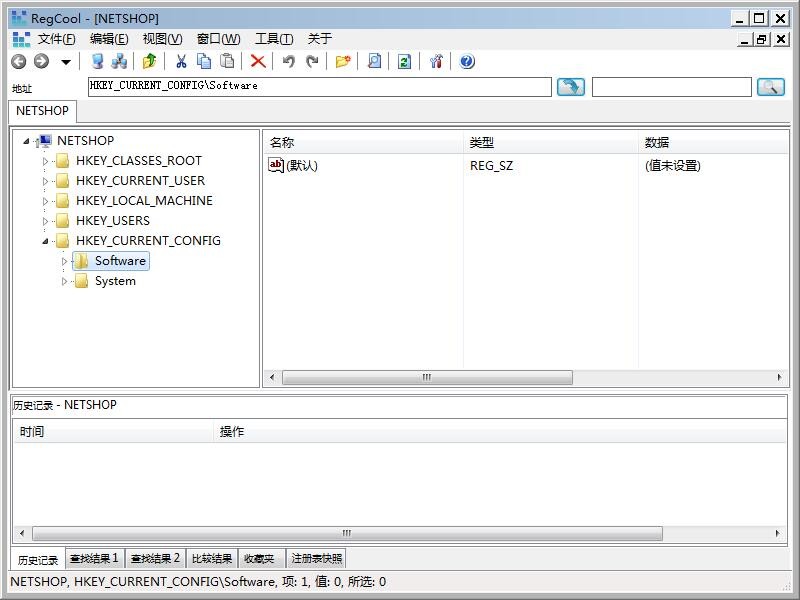Collapse the HKEY_CURRENT_CONFIG tree node
Image resolution: width=800 pixels, height=600 pixels.
[45, 240]
